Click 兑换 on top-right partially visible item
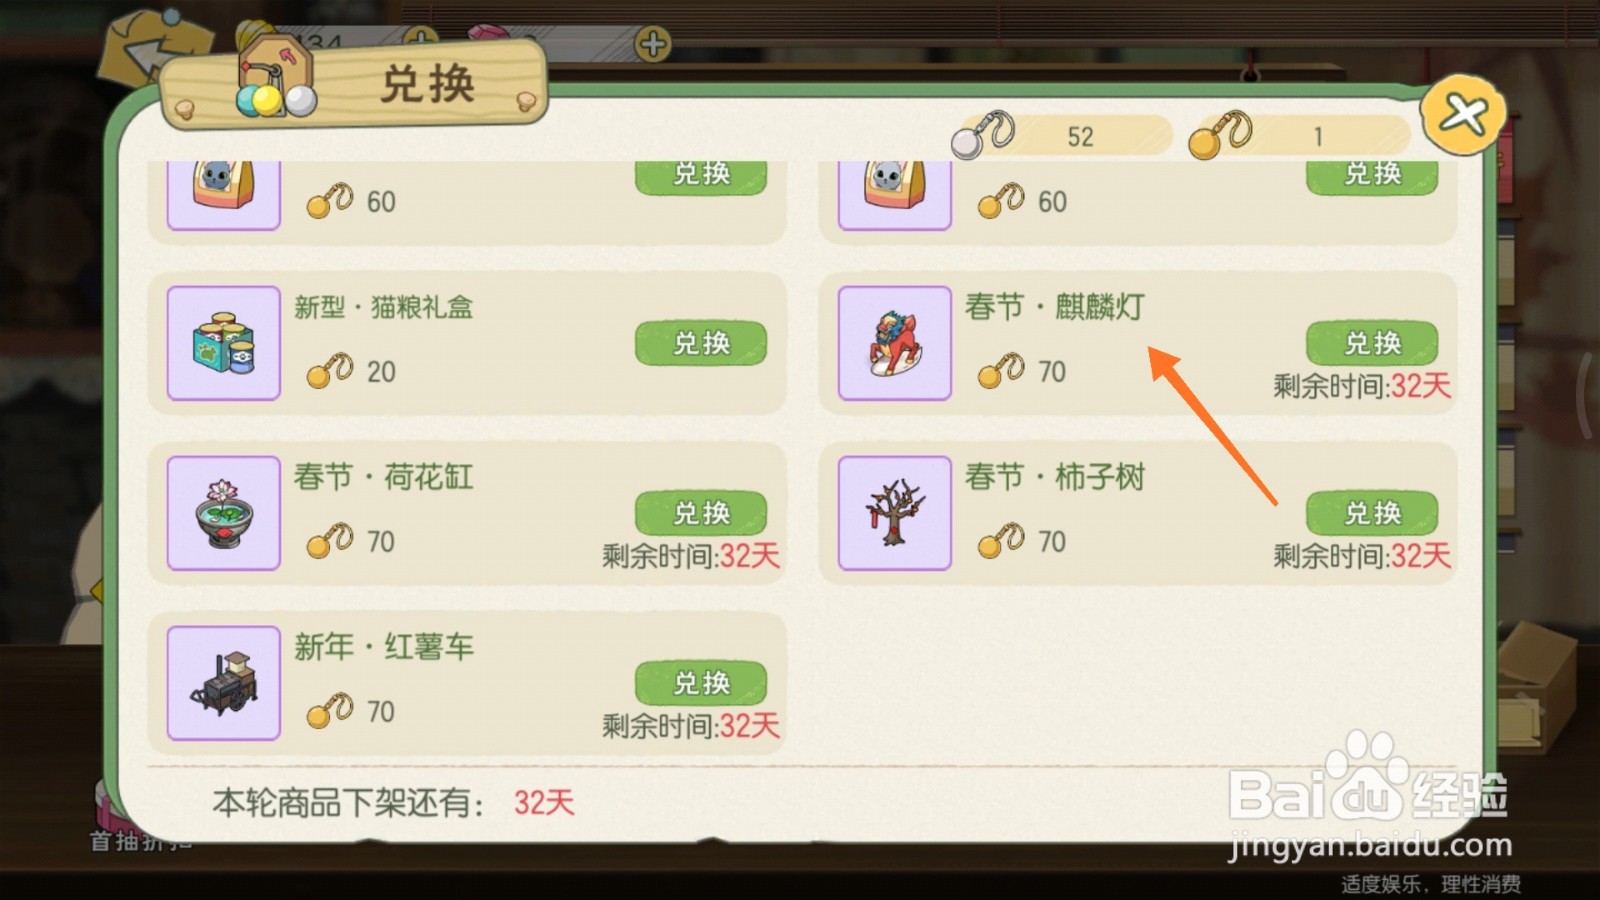This screenshot has width=1600, height=900. click(x=1372, y=177)
